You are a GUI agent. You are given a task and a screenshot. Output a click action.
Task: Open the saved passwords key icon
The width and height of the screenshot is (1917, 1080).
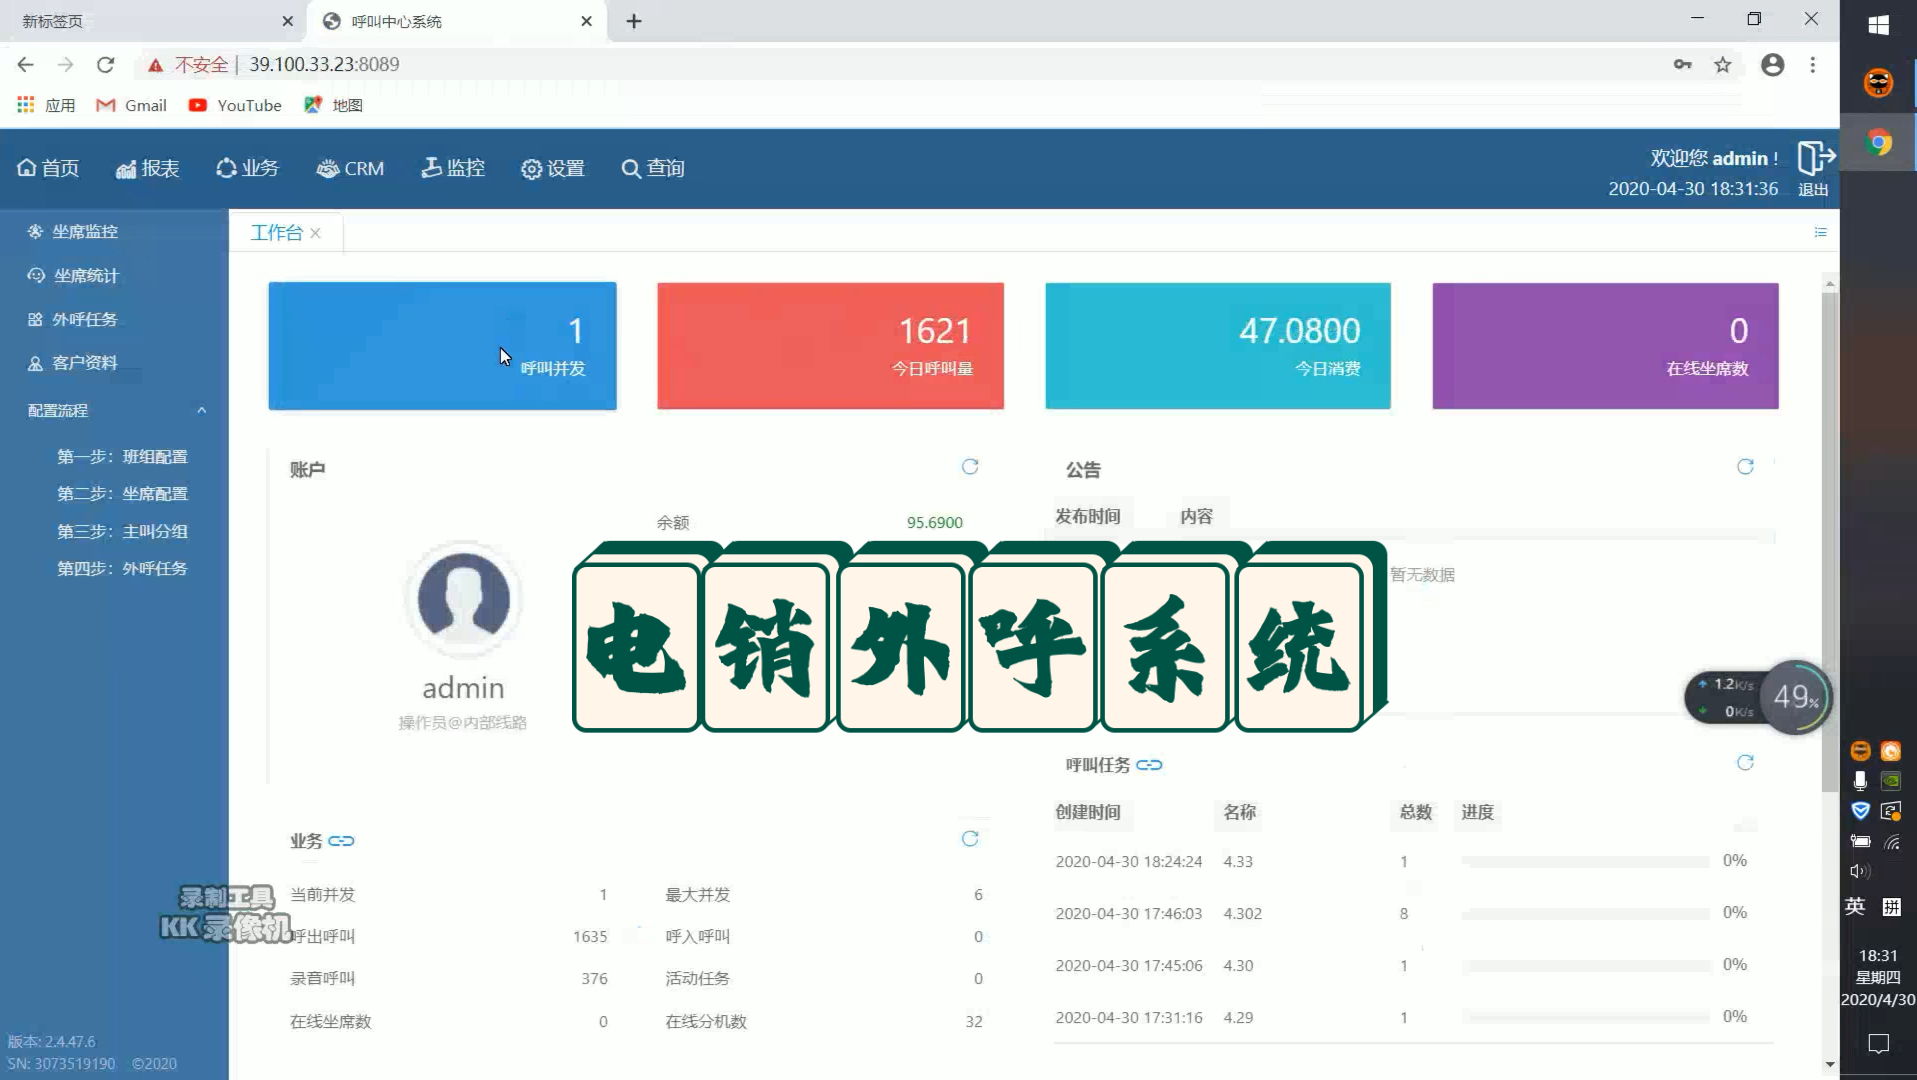point(1682,65)
